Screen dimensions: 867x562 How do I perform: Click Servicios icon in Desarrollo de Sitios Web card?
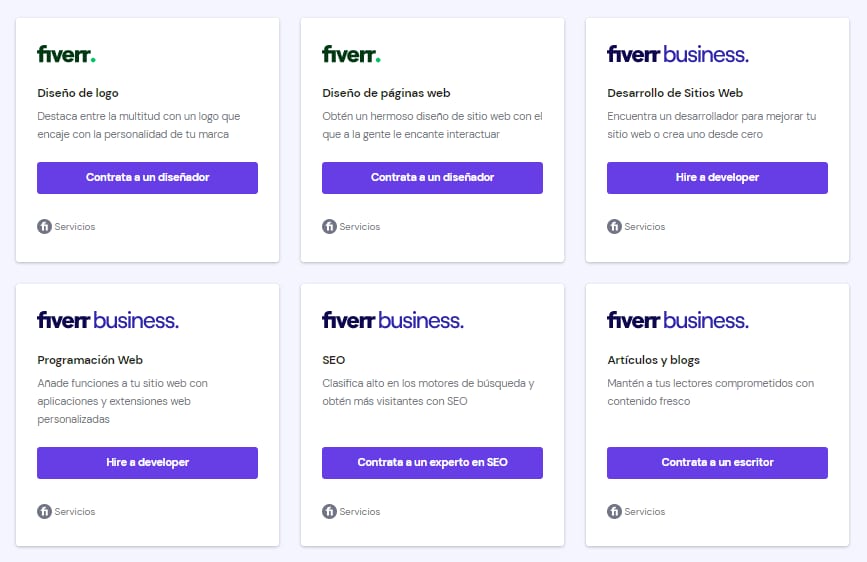[614, 227]
